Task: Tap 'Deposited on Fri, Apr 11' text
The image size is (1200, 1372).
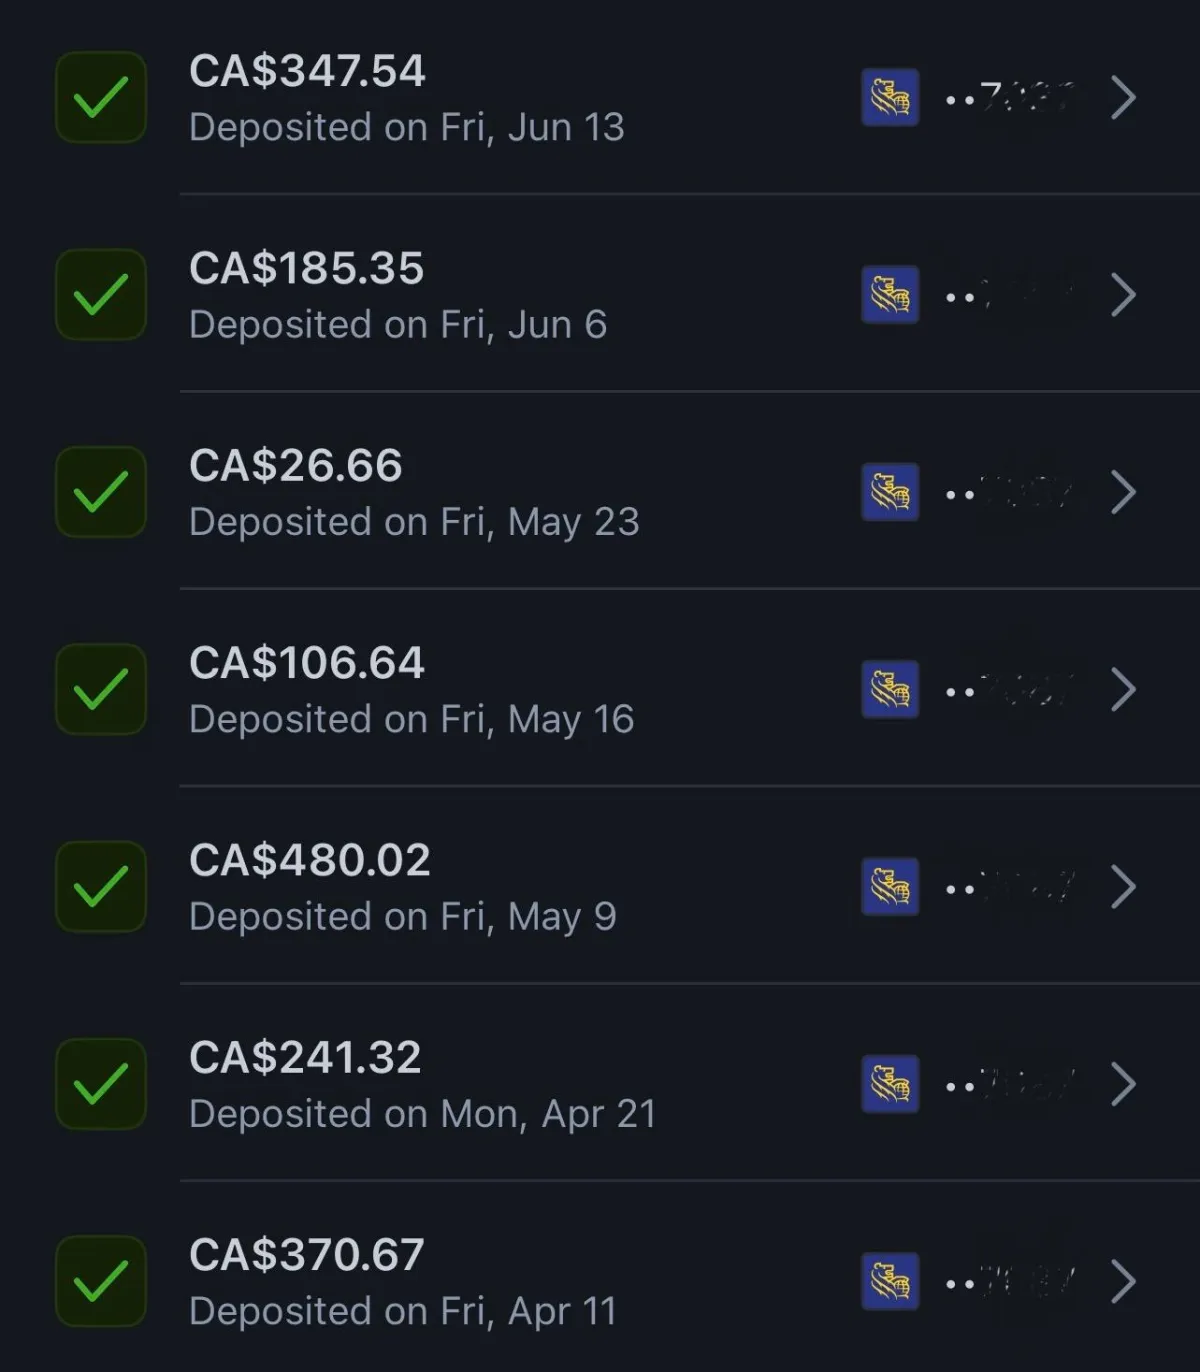Action: [x=402, y=1311]
